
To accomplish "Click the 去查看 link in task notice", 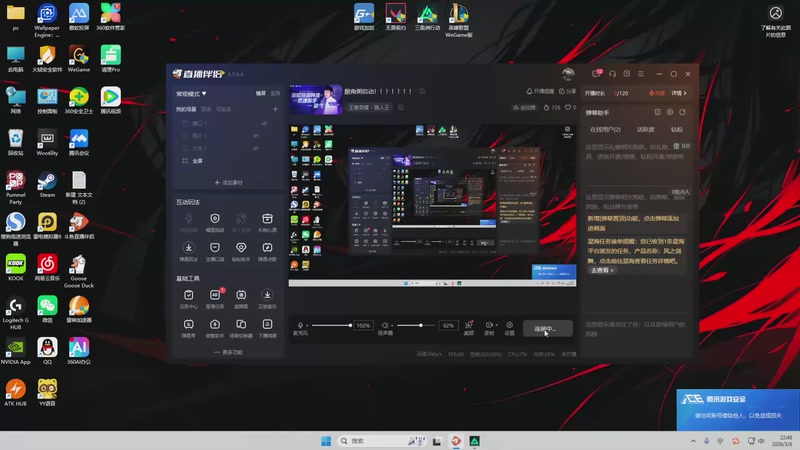I will click(602, 270).
